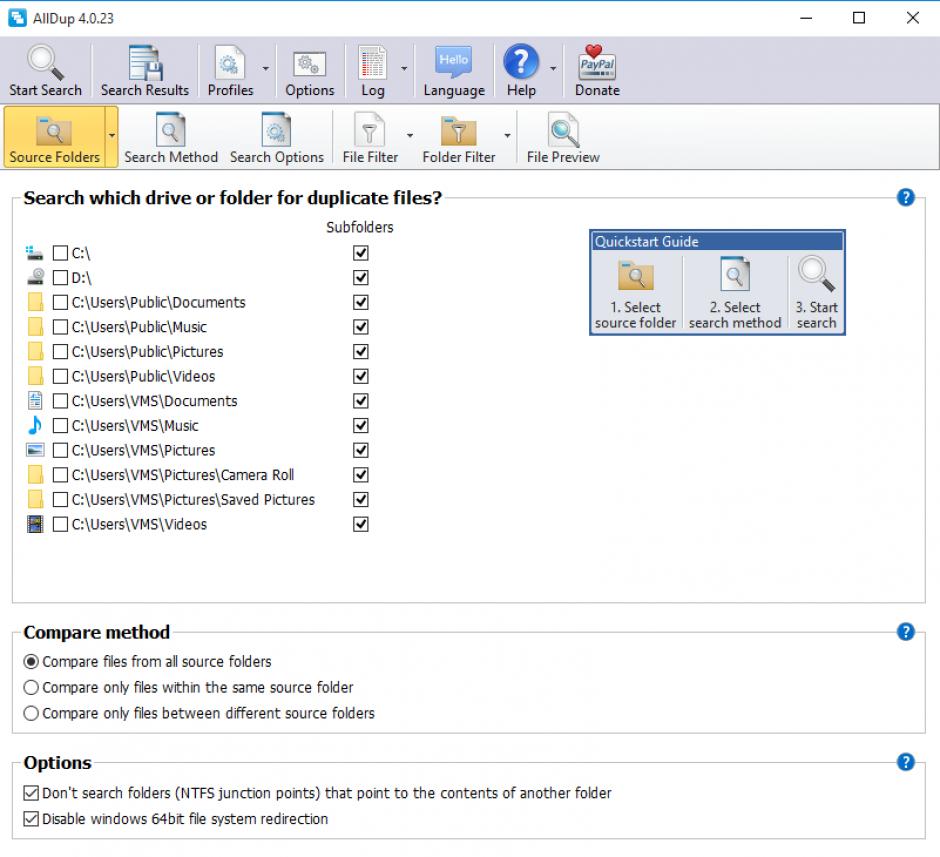Image resolution: width=940 pixels, height=857 pixels.
Task: Select Compare only files between different source folders
Action: tap(31, 713)
